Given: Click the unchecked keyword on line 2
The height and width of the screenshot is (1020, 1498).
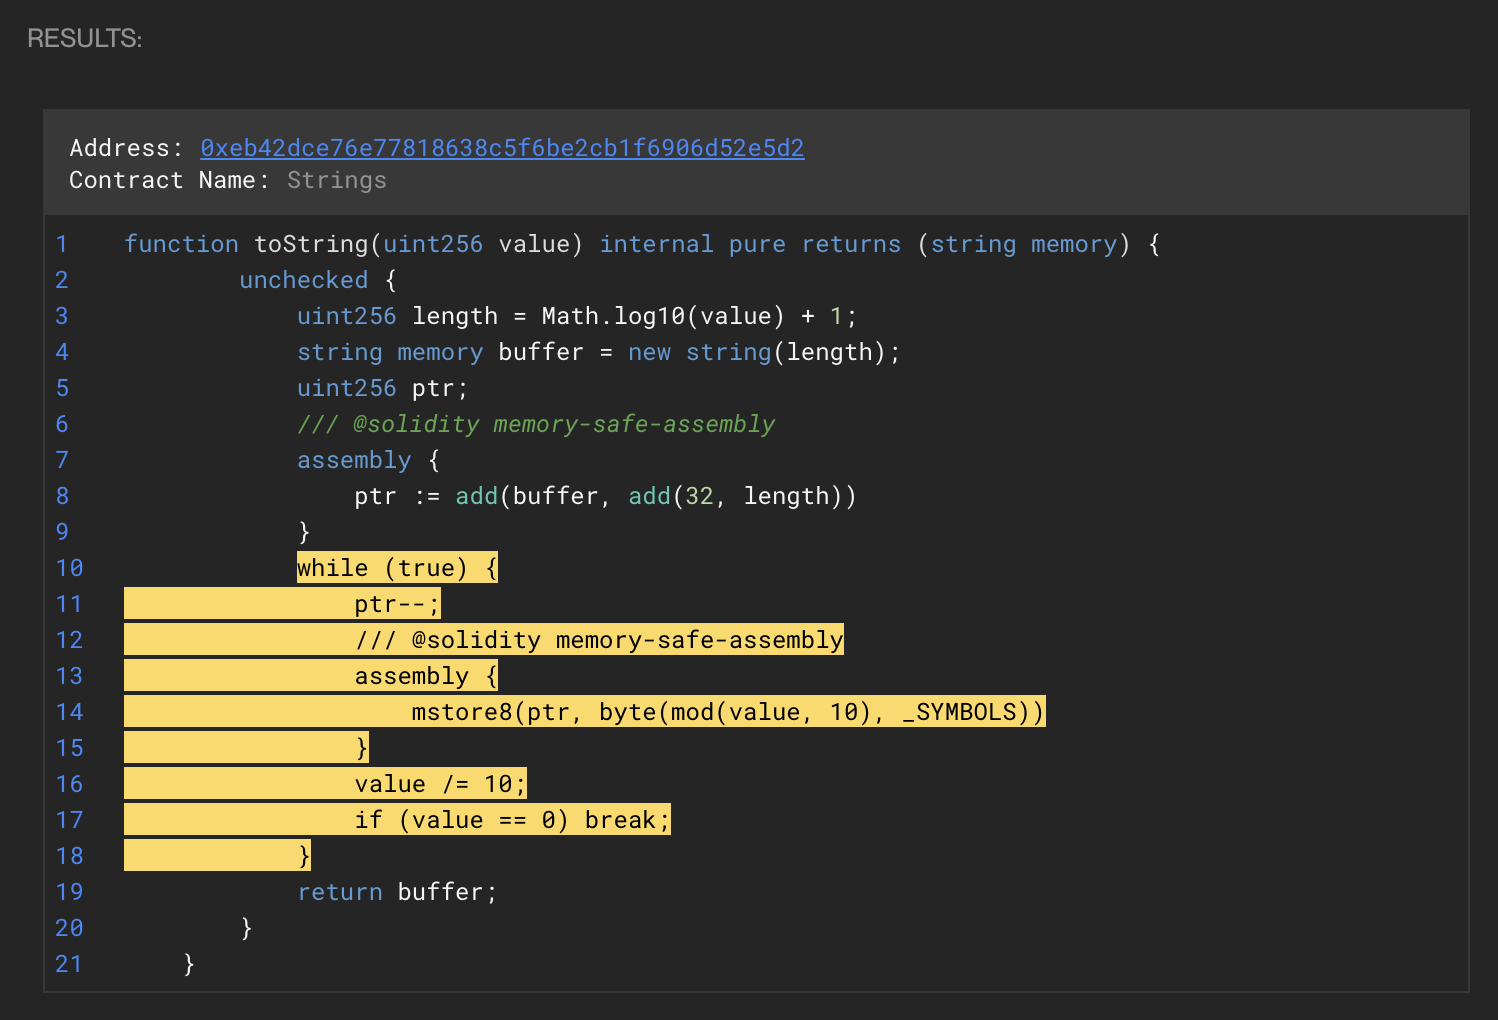Looking at the screenshot, I should pos(303,280).
